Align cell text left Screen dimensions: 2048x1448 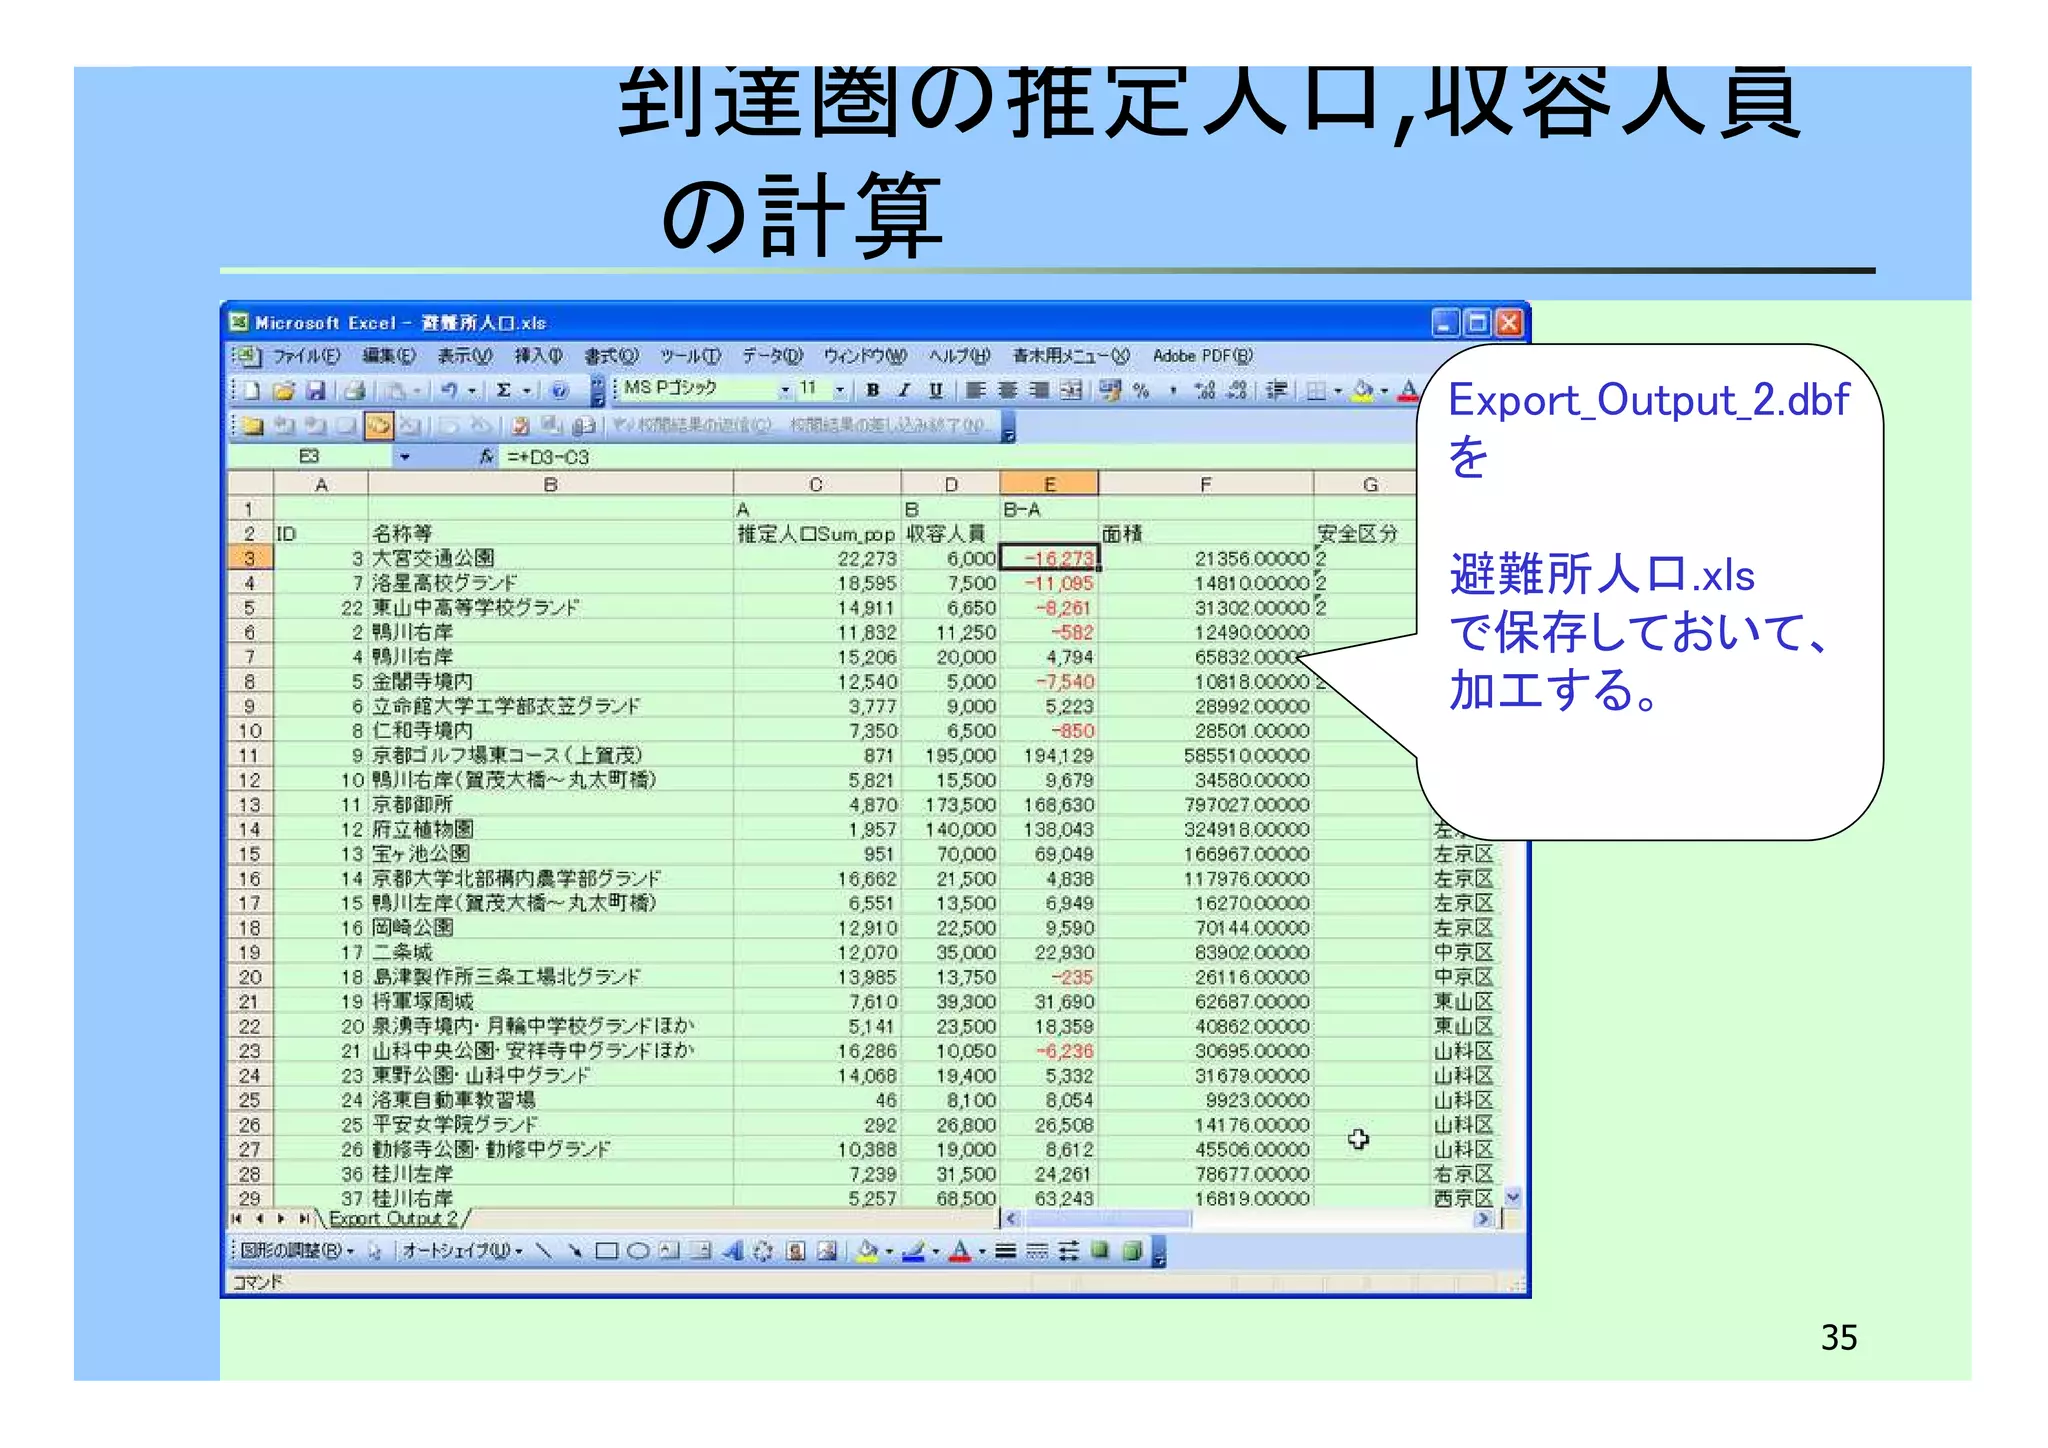coord(977,391)
